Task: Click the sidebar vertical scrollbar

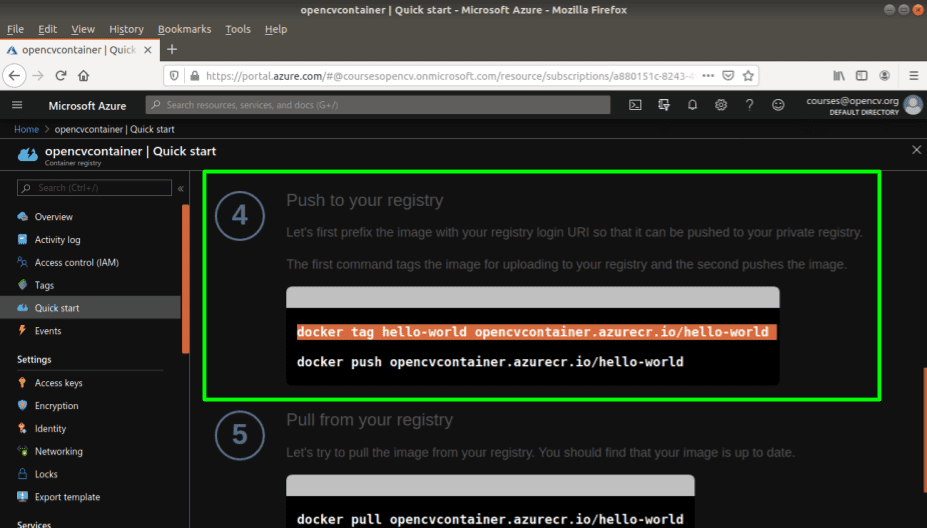Action: point(186,279)
